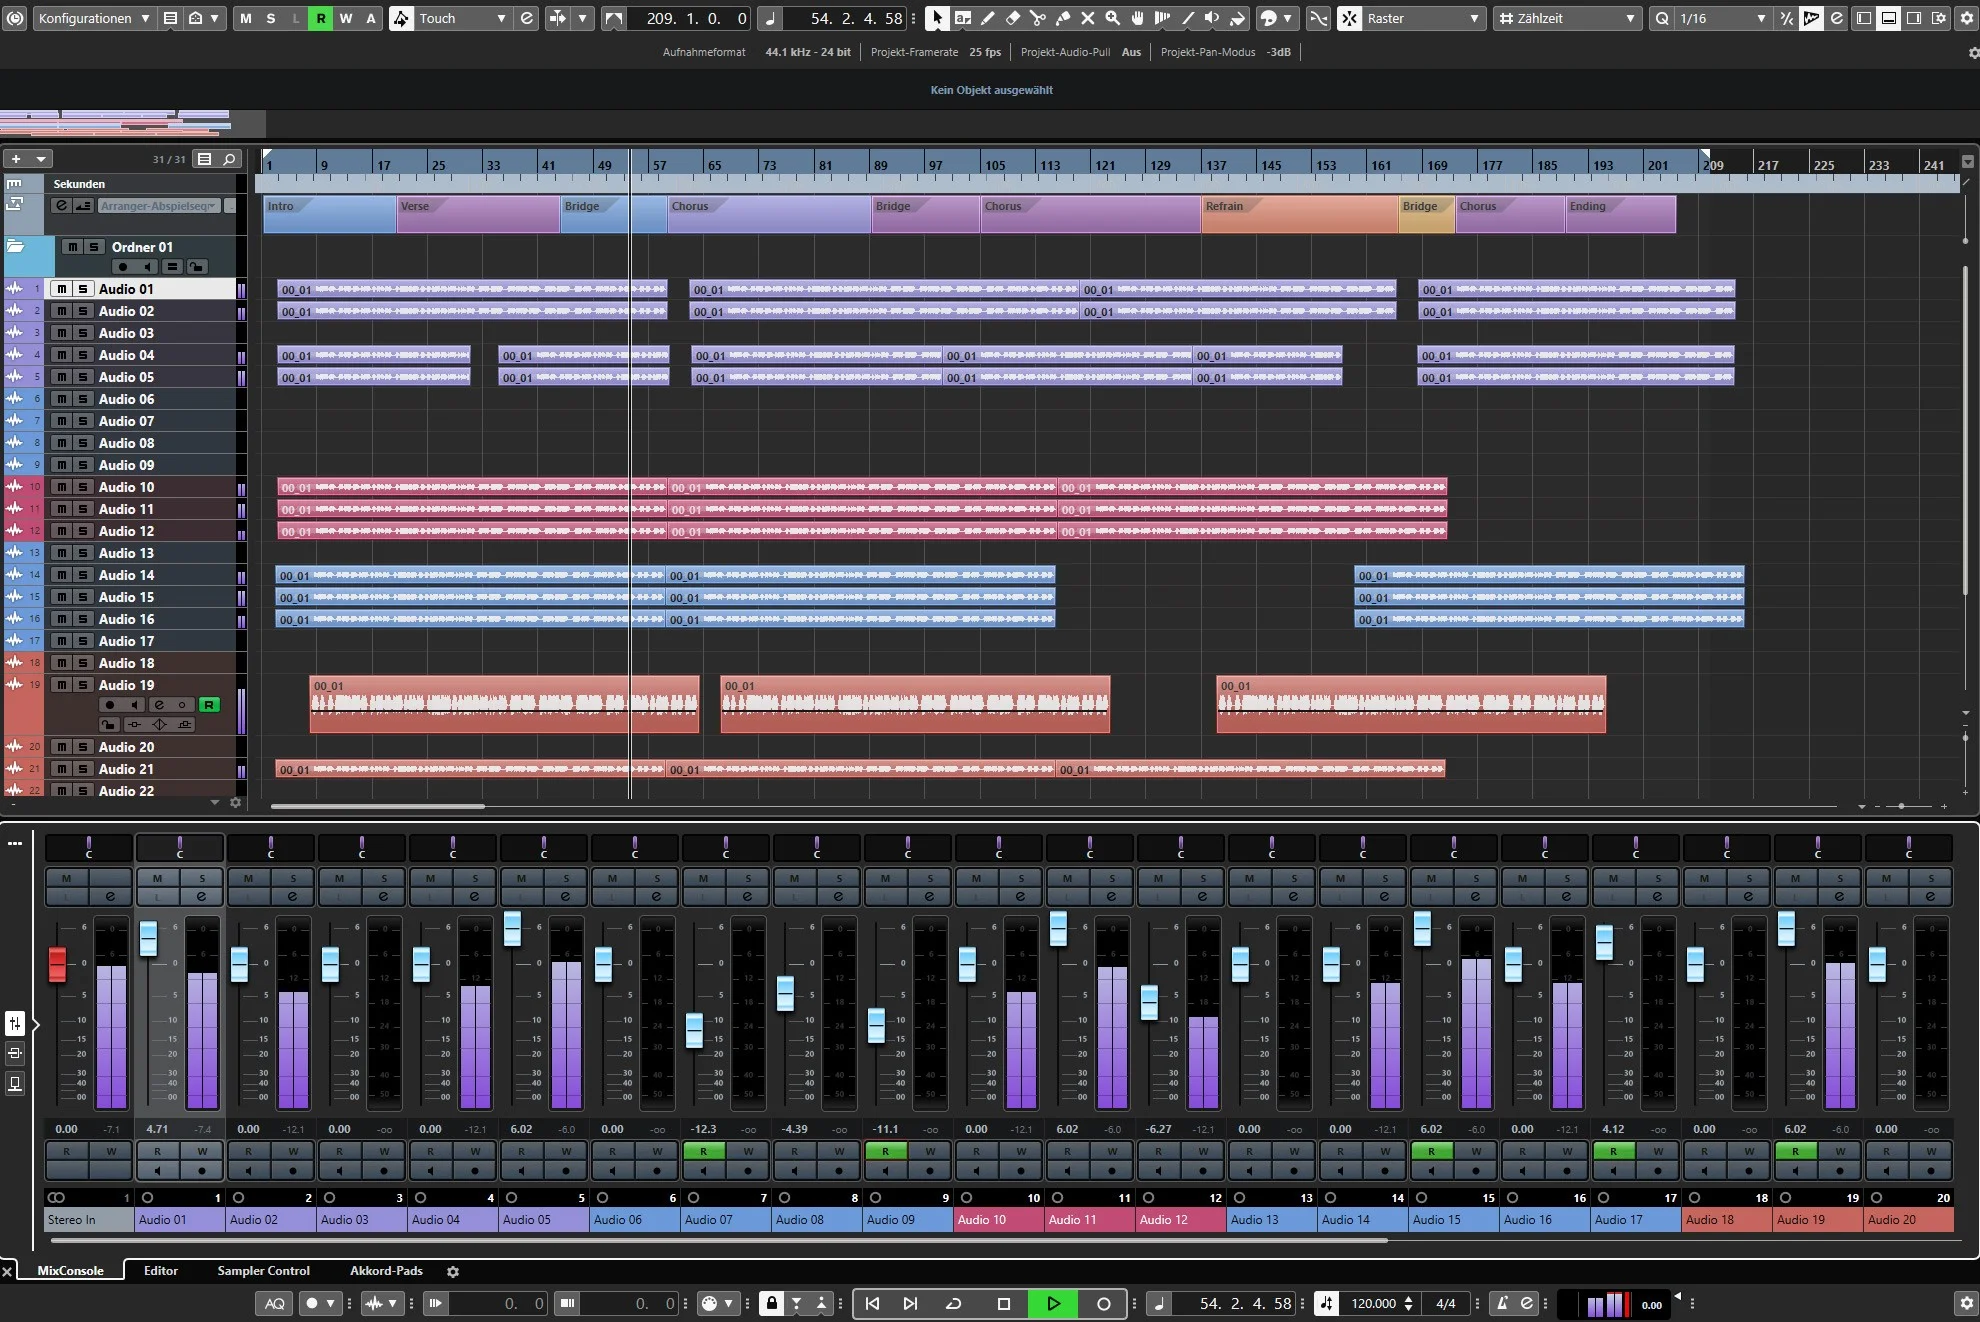The image size is (1980, 1322).
Task: Toggle the Cycle loop button
Action: 953,1303
